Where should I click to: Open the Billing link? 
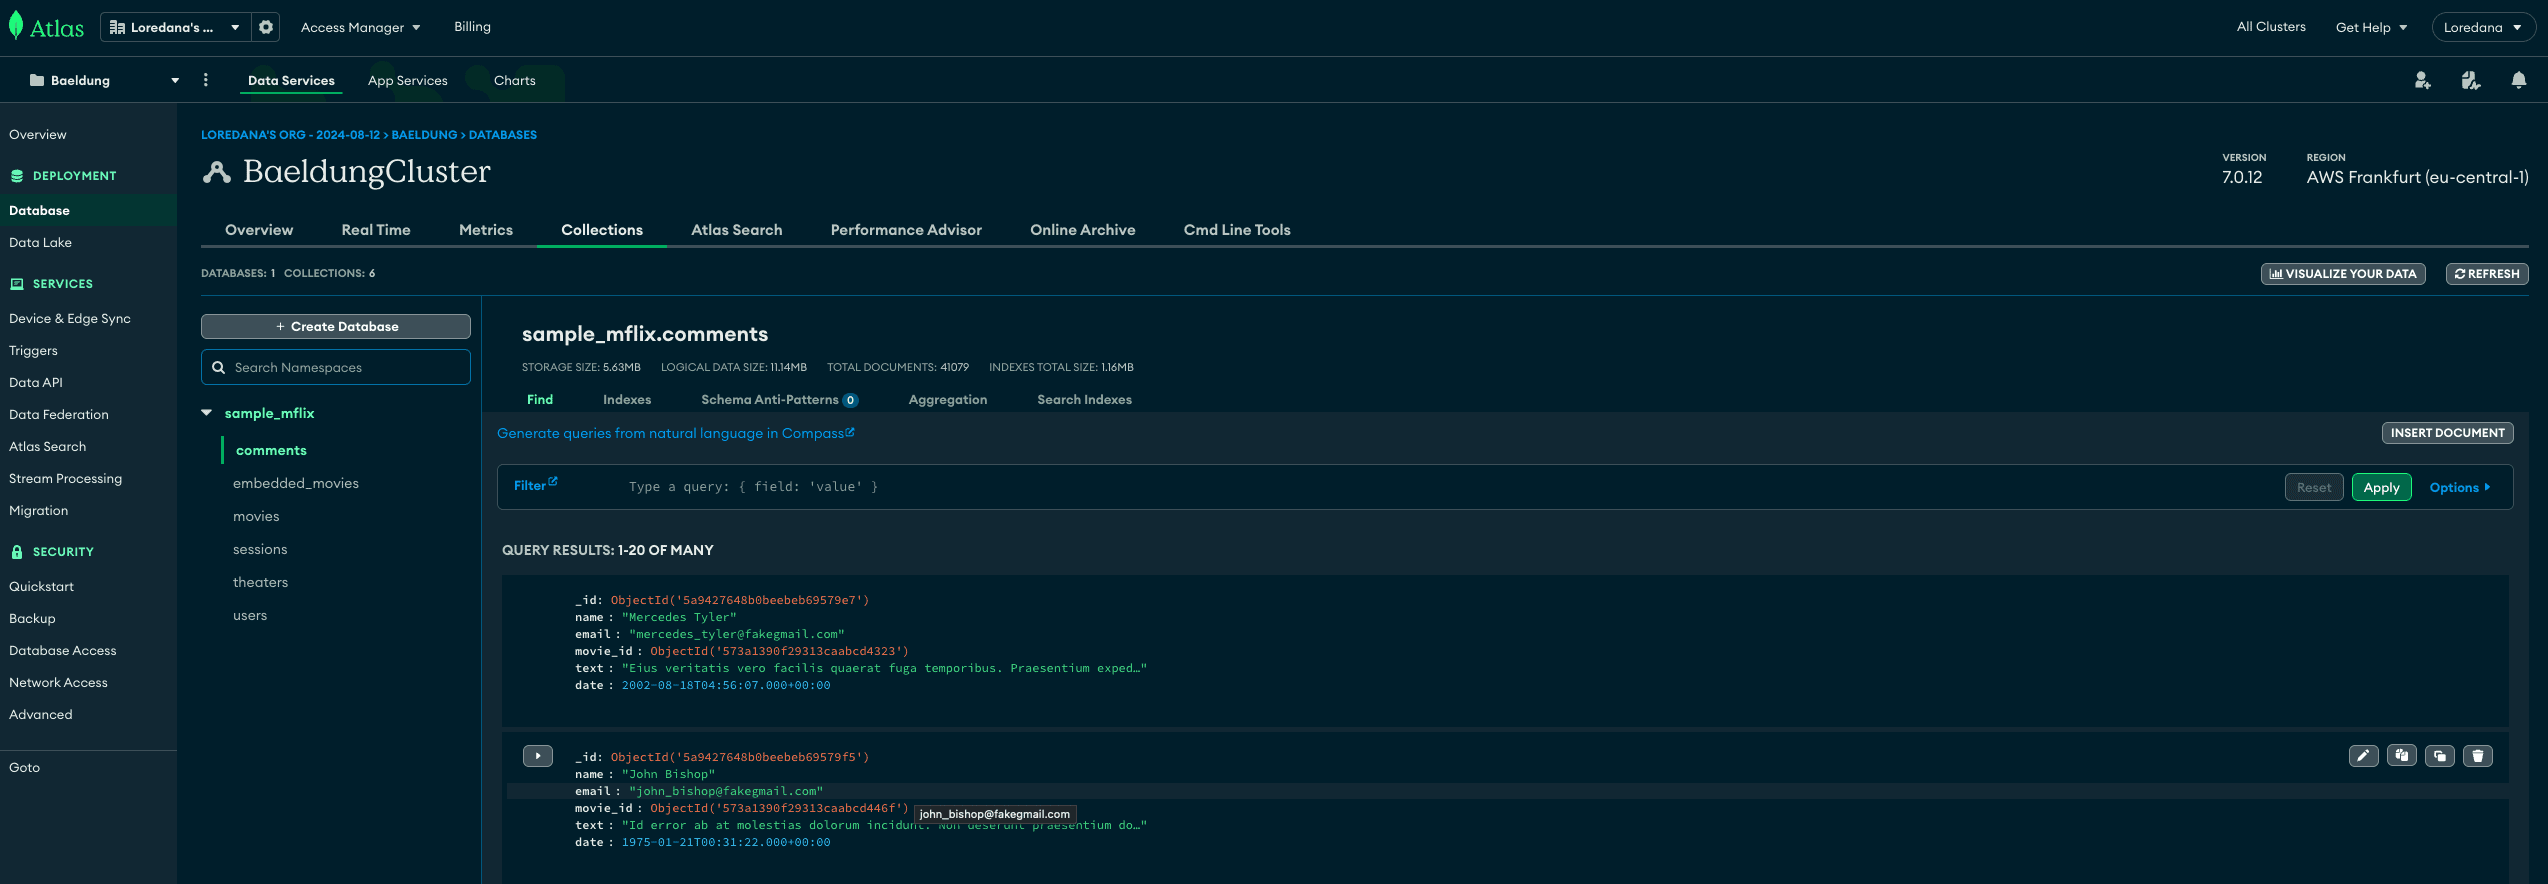472,27
